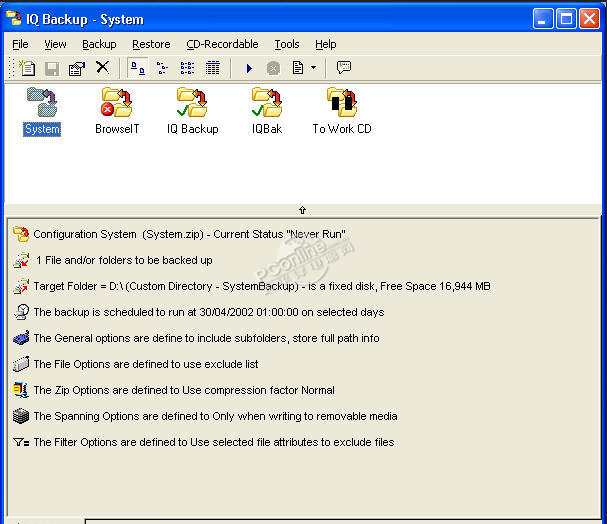Select the IQ Backup configuration icon
The height and width of the screenshot is (524, 607).
click(x=192, y=112)
